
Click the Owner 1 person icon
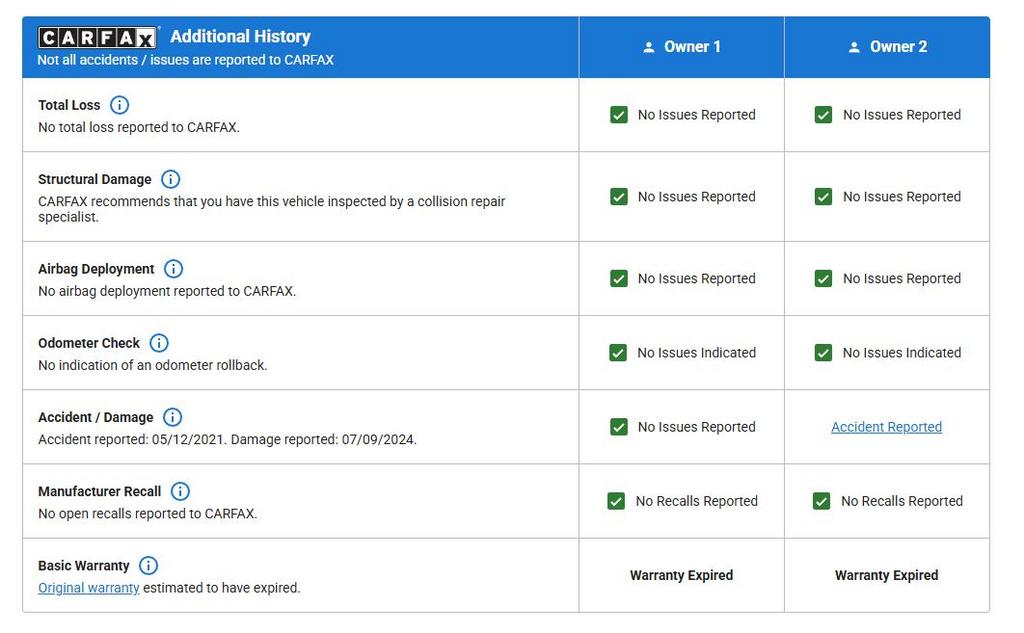coord(649,47)
